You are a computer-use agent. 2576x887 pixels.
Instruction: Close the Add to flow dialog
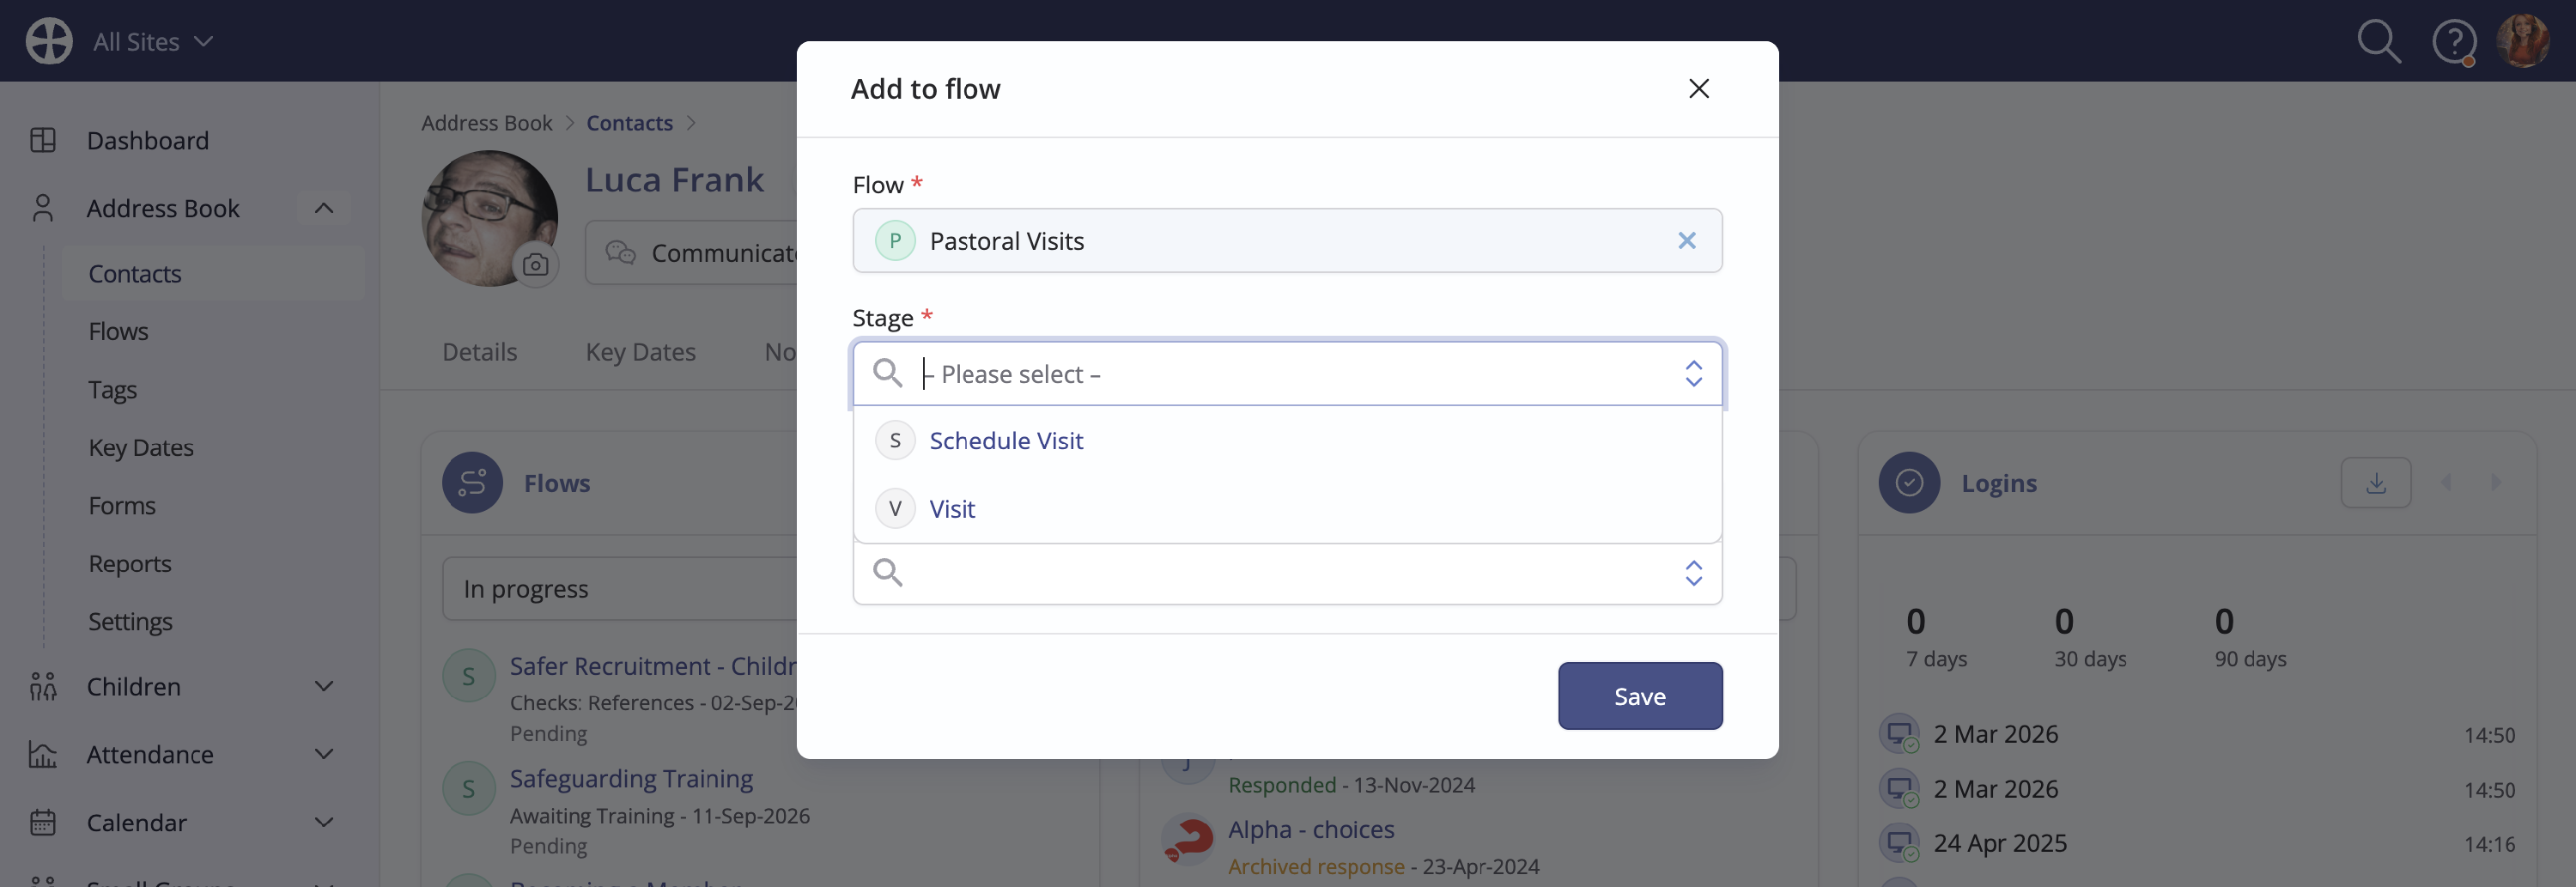[x=1698, y=89]
